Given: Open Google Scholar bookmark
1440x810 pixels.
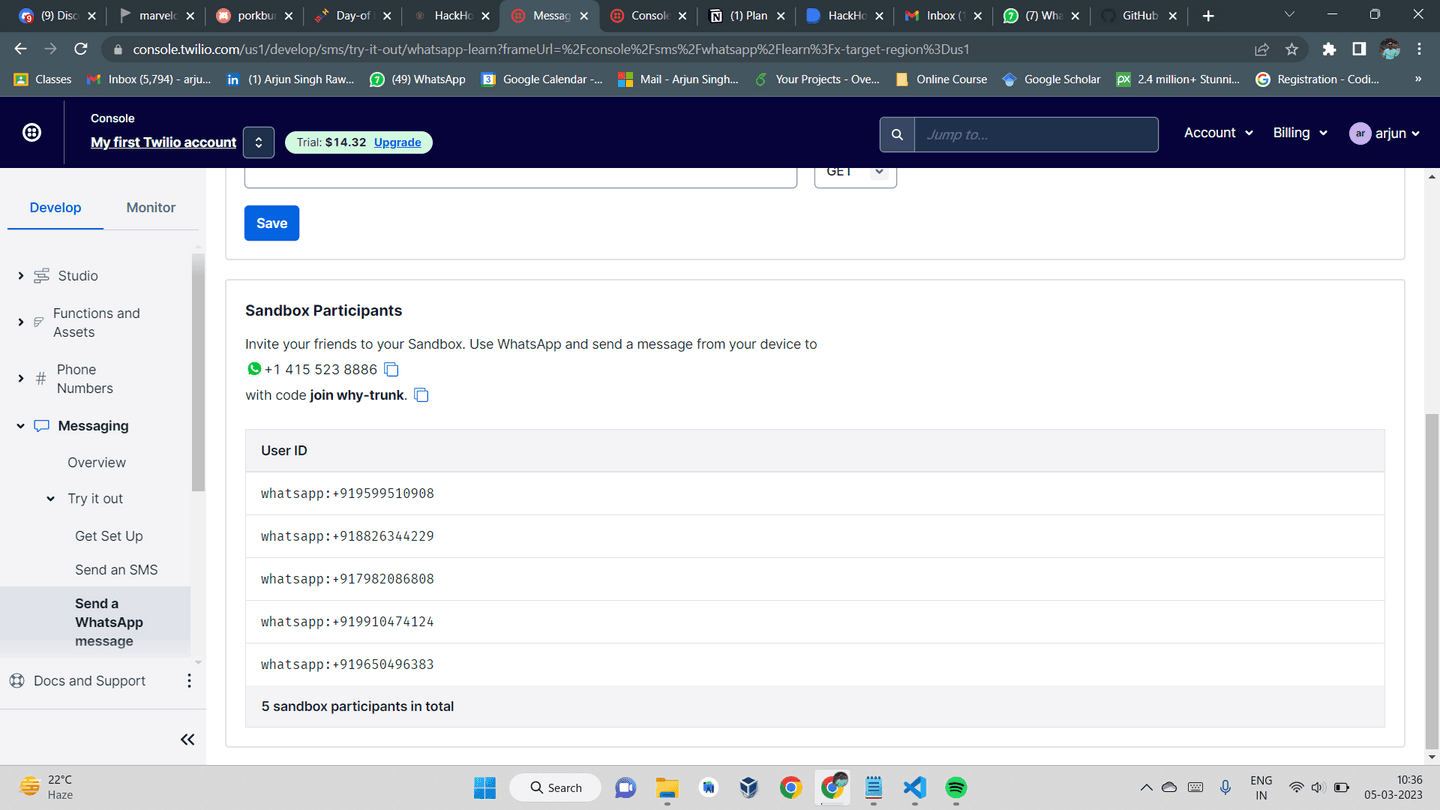Looking at the screenshot, I should (x=1051, y=79).
